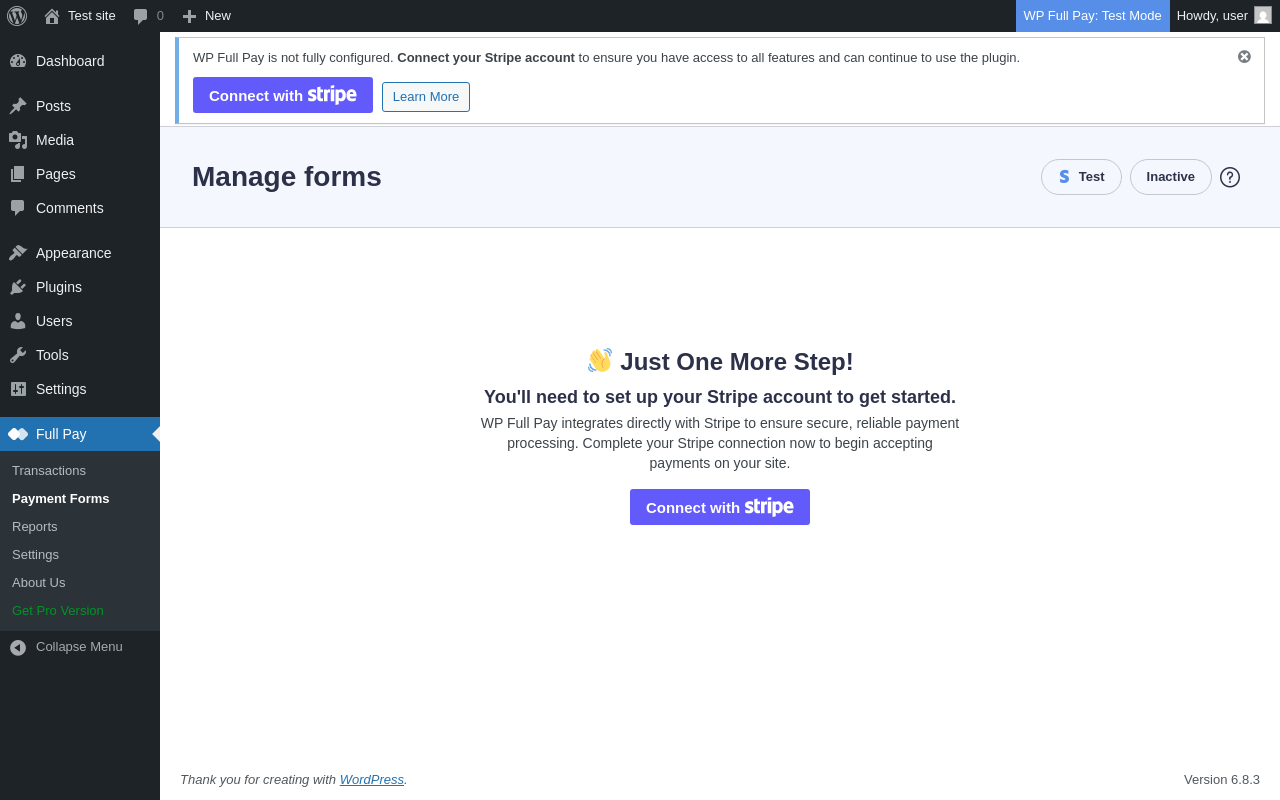Click the Test site home icon
Viewport: 1280px width, 800px height.
tap(52, 16)
